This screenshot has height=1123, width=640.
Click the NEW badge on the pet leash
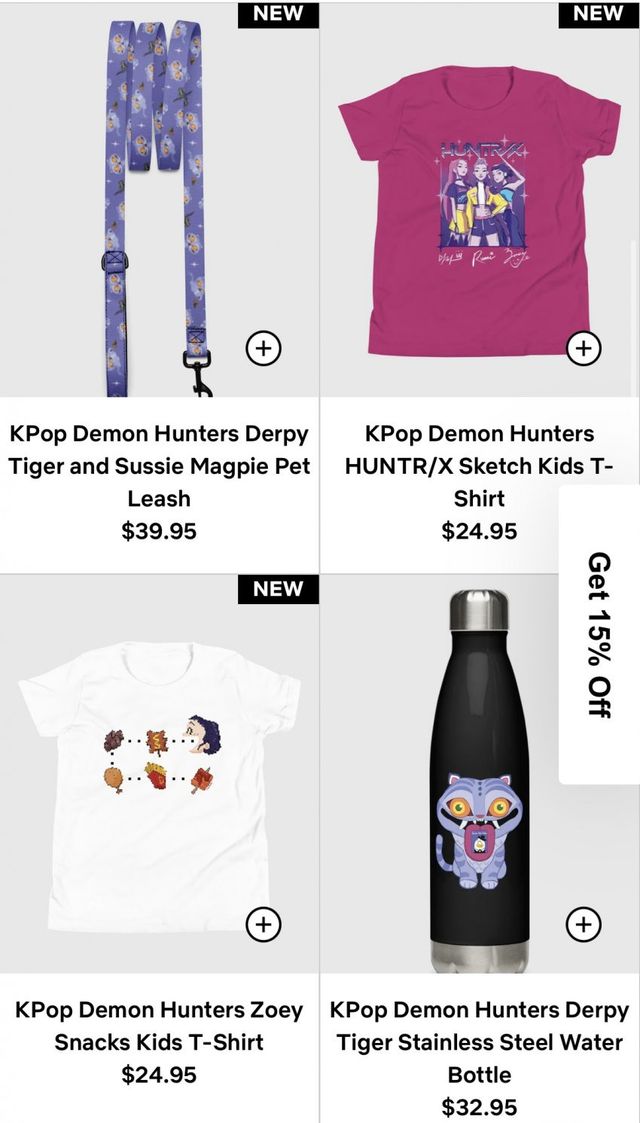click(x=278, y=14)
